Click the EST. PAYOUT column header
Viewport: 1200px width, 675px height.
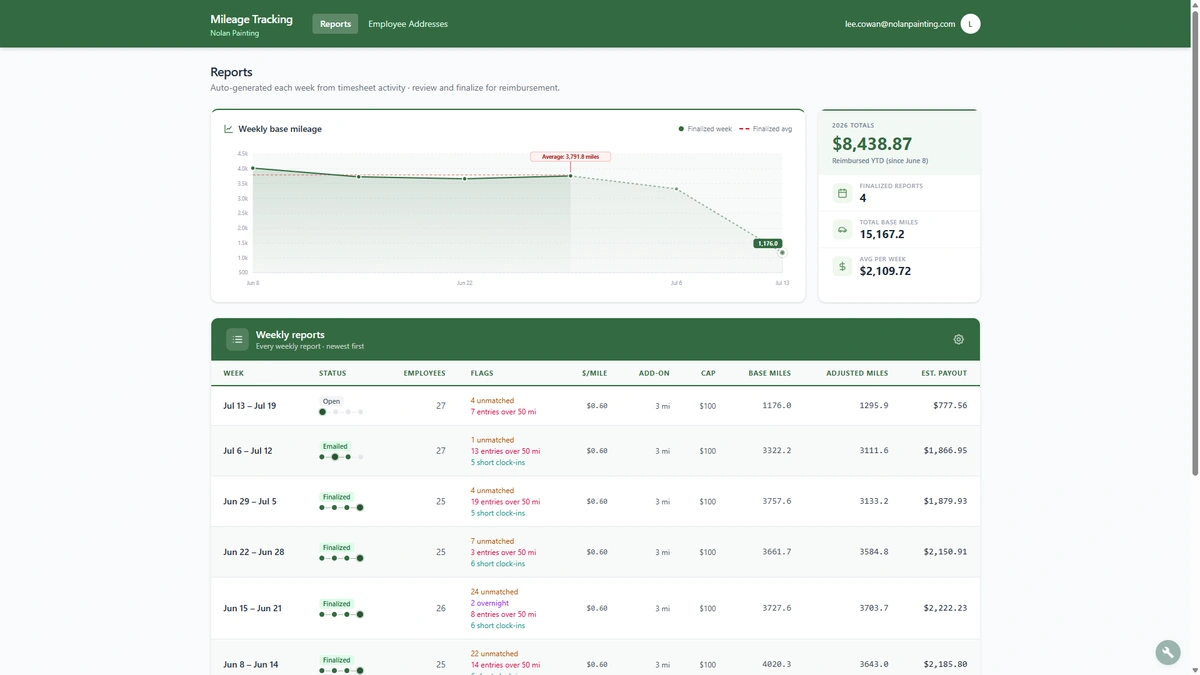944,373
